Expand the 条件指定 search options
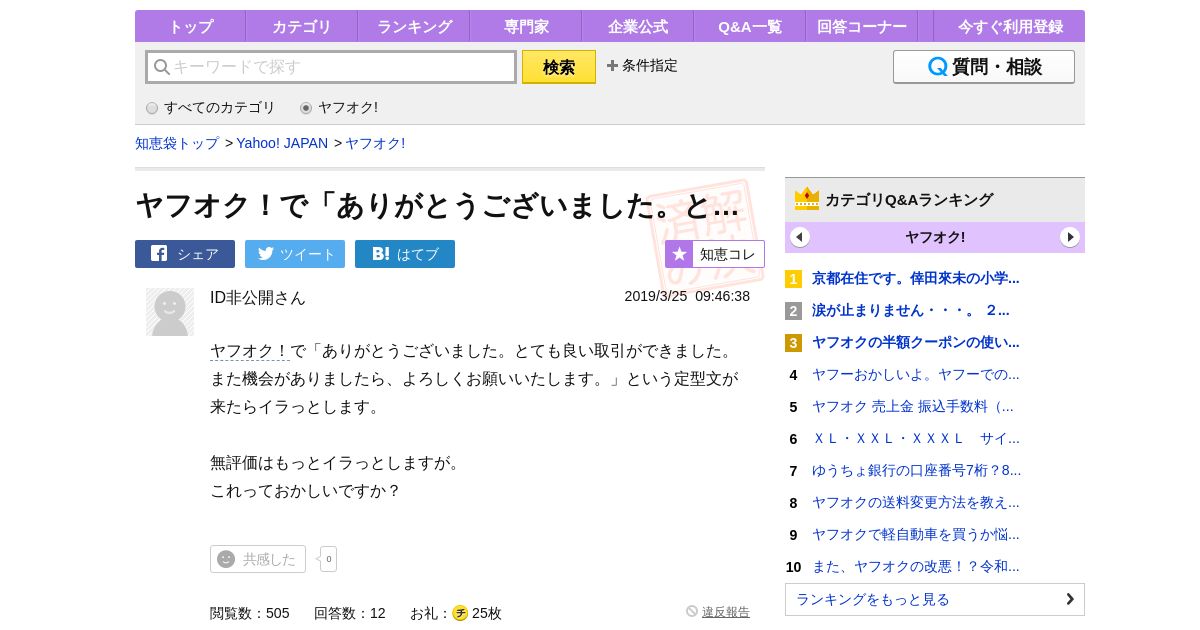The height and width of the screenshot is (630, 1200). [642, 66]
